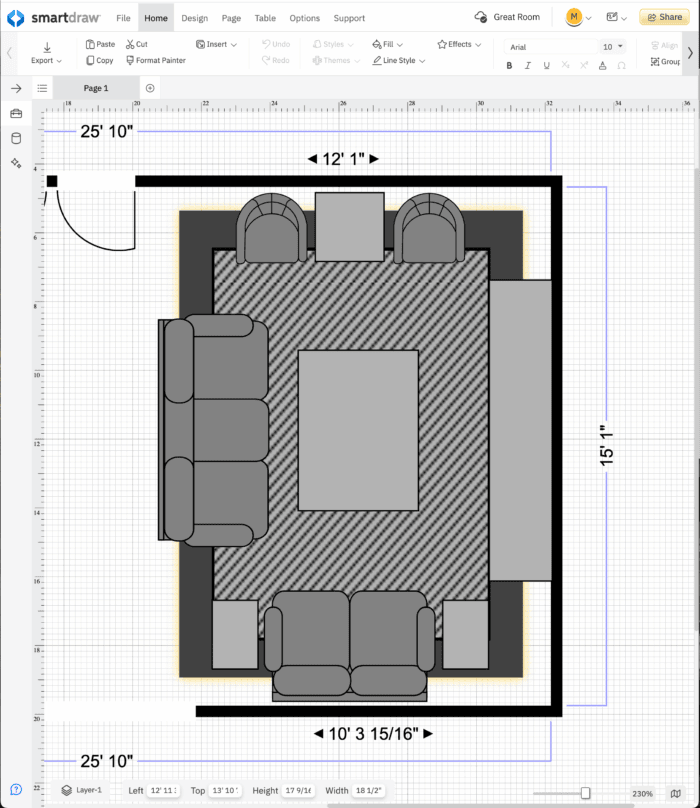Image resolution: width=700 pixels, height=808 pixels.
Task: Click the Undo button
Action: pos(276,44)
